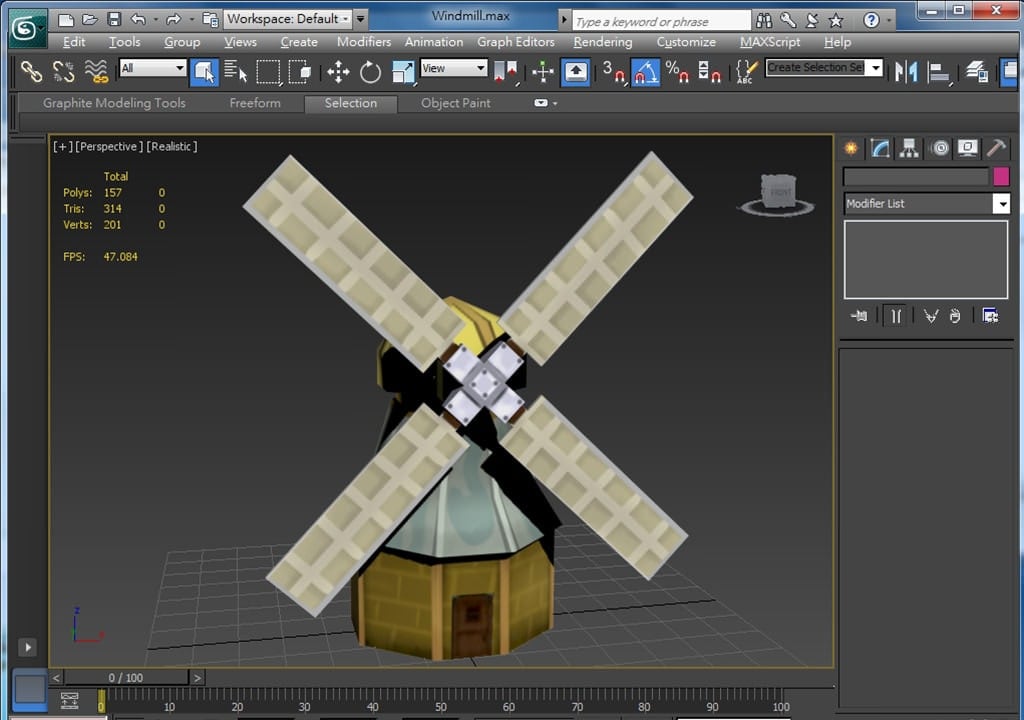1024x720 pixels.
Task: Open the Create panel star icon
Action: click(851, 148)
